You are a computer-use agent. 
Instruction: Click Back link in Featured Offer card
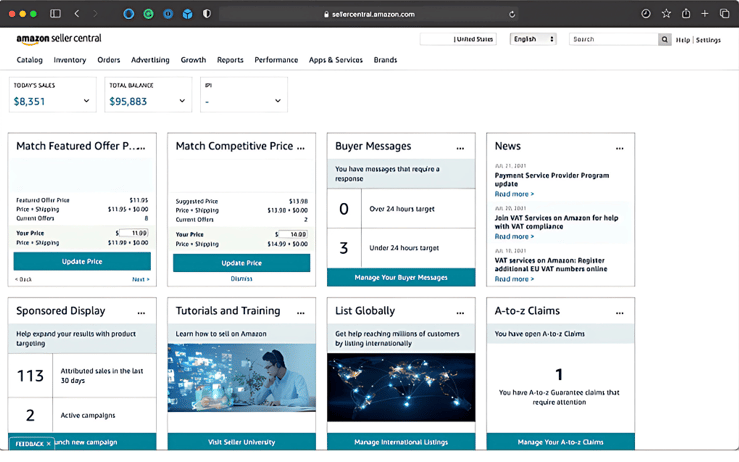tap(23, 280)
